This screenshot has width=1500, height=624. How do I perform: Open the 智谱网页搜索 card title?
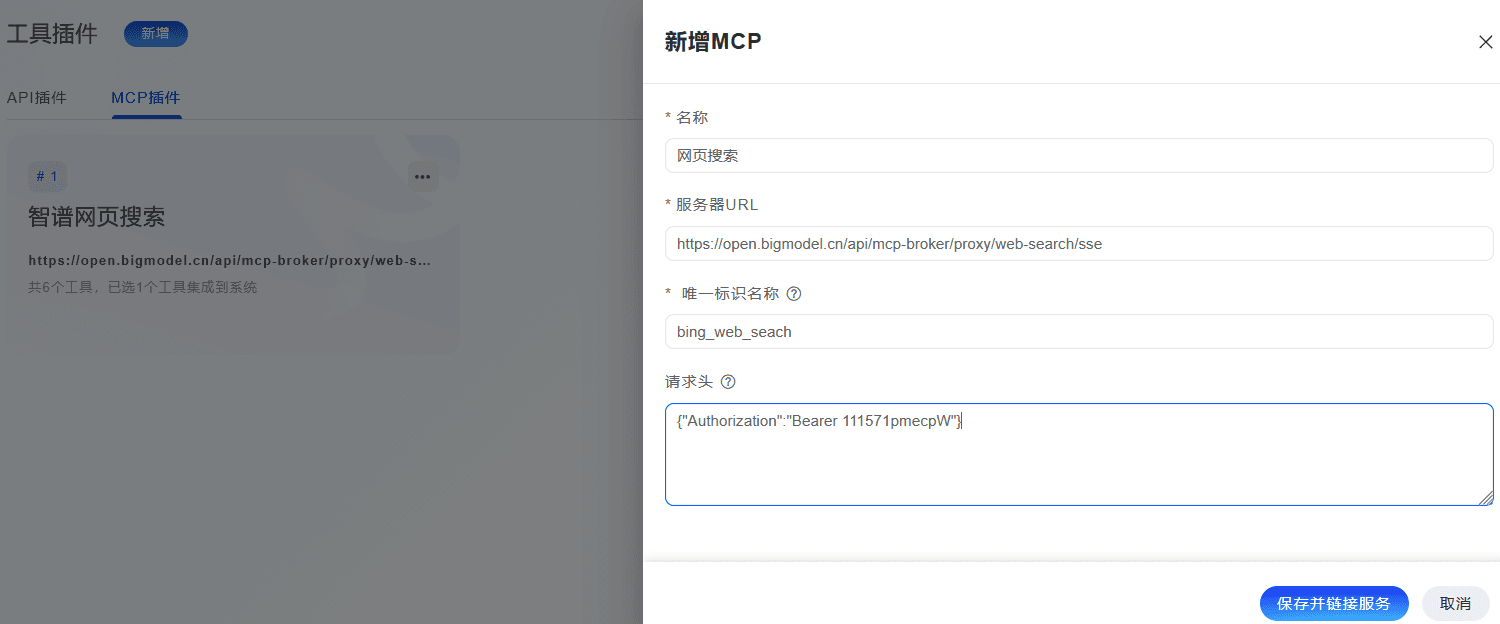pos(97,217)
